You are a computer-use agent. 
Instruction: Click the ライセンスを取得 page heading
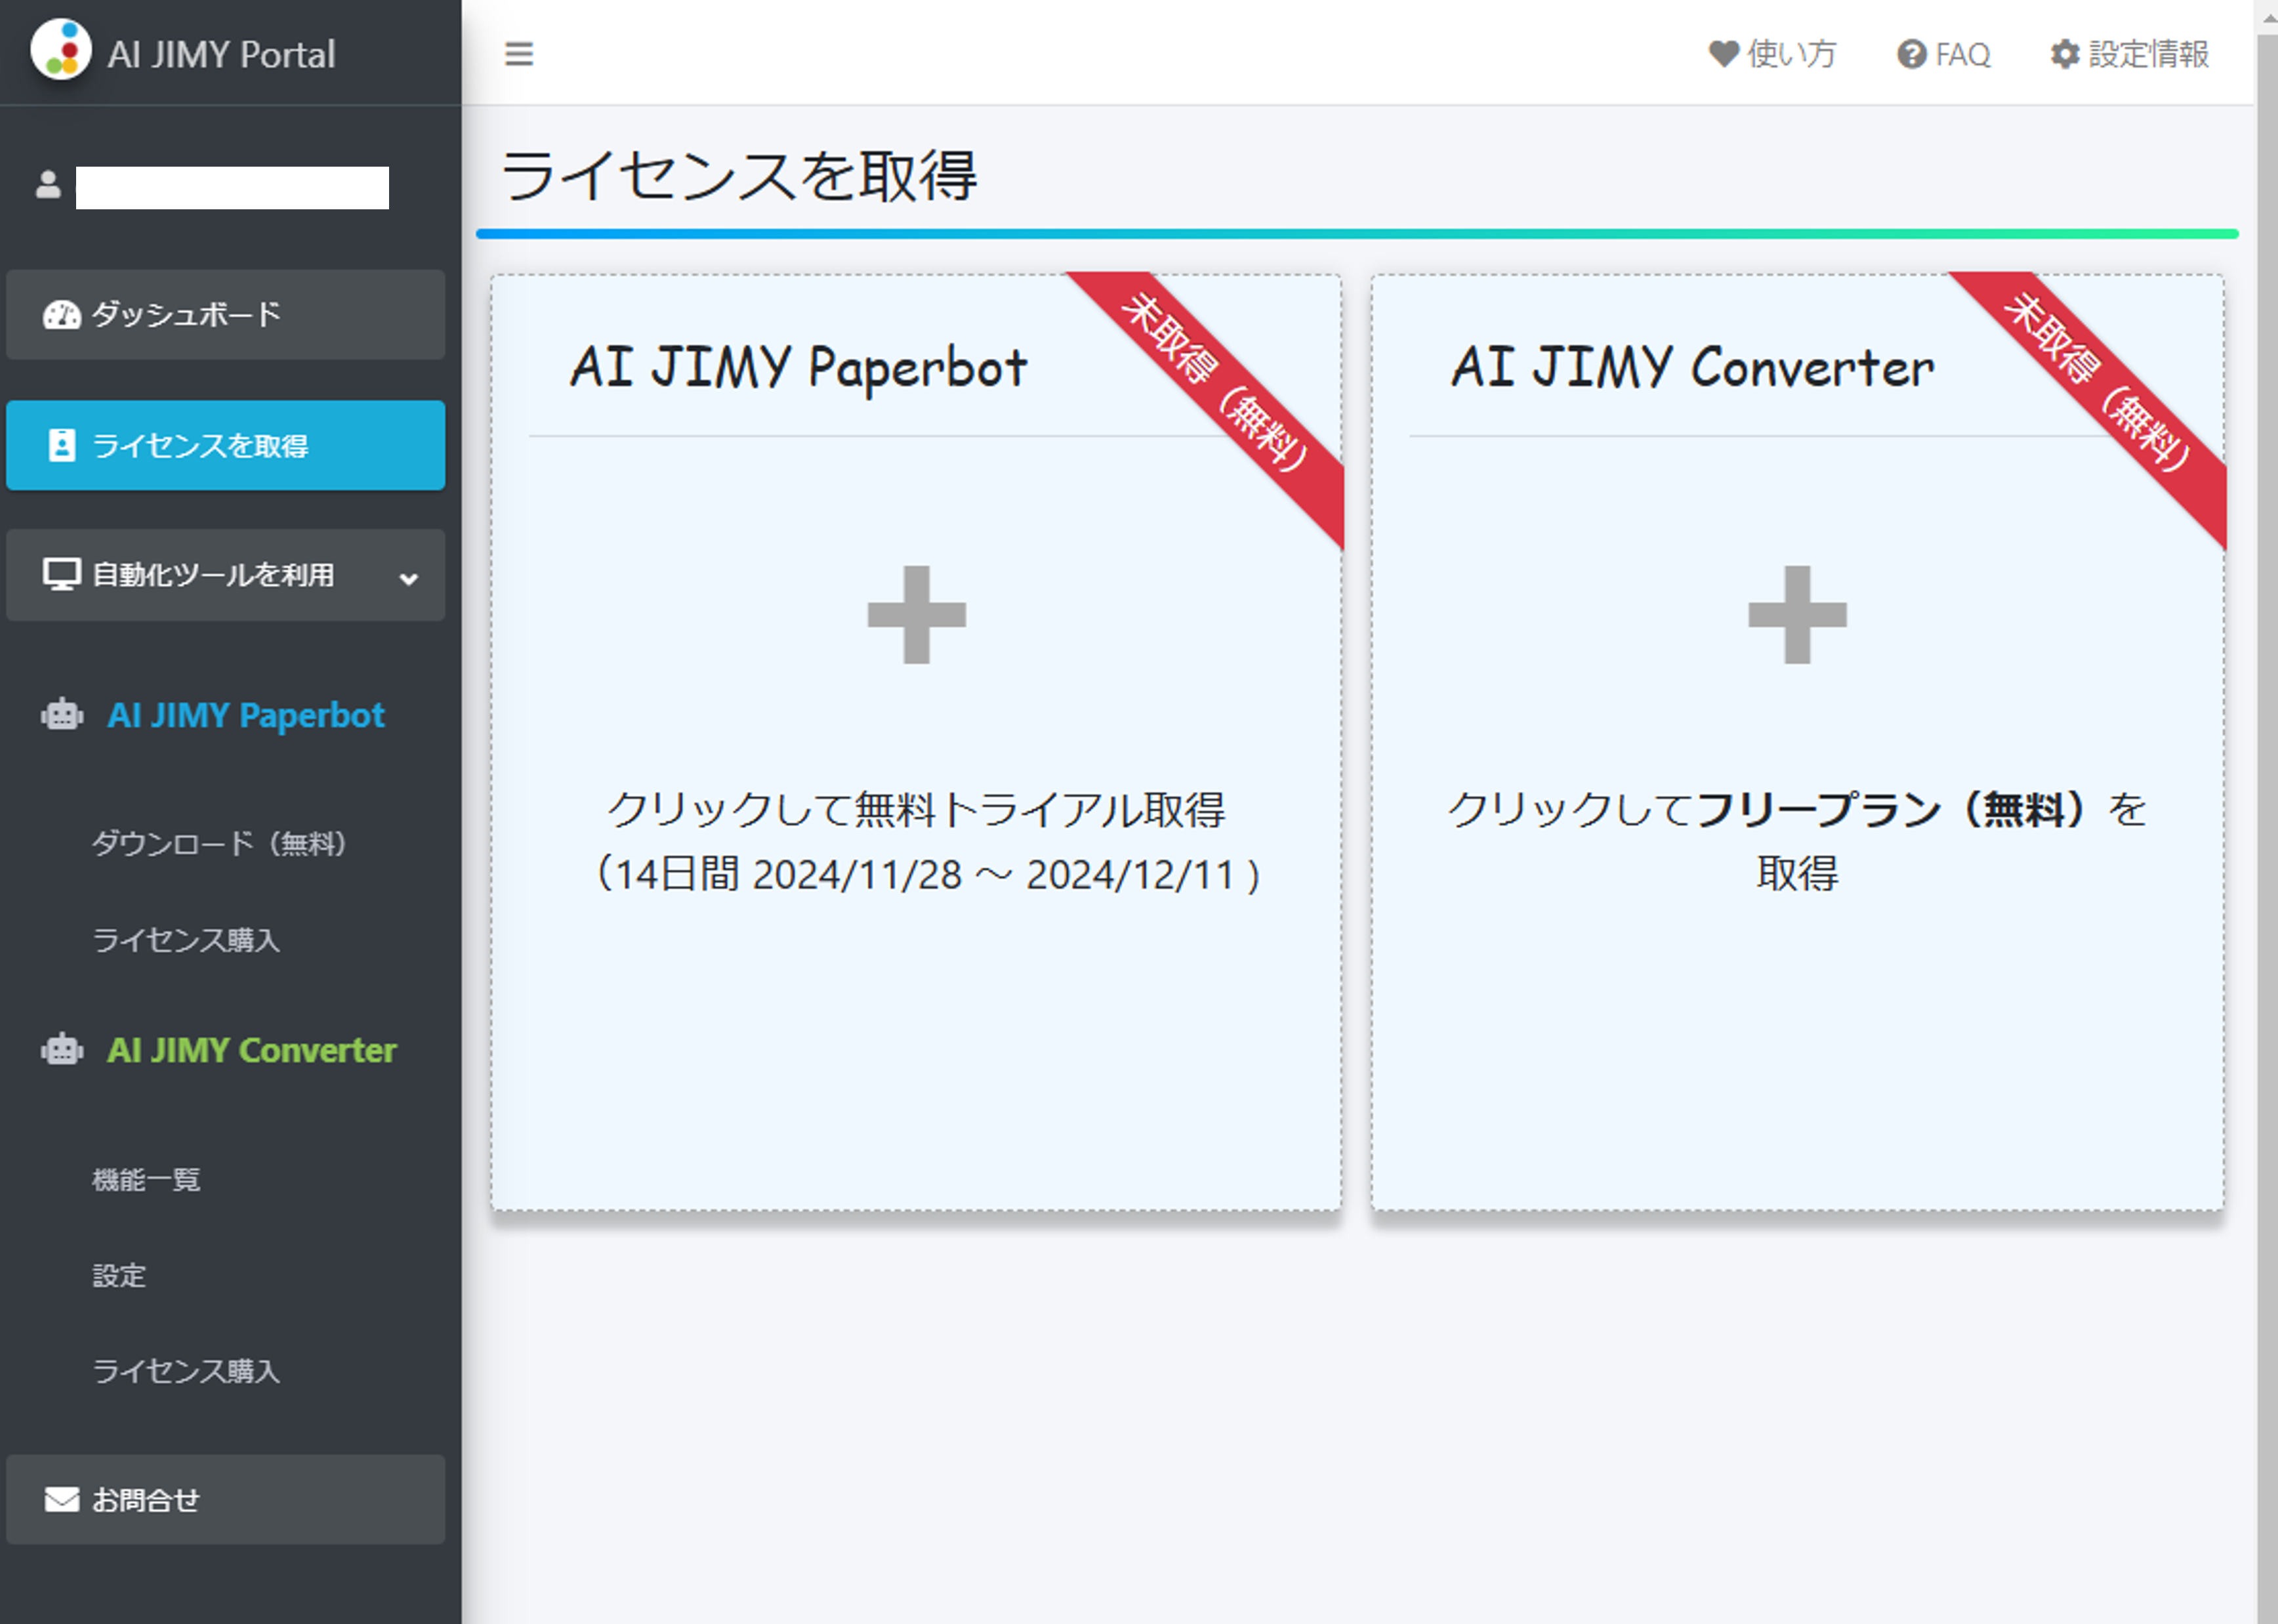739,176
